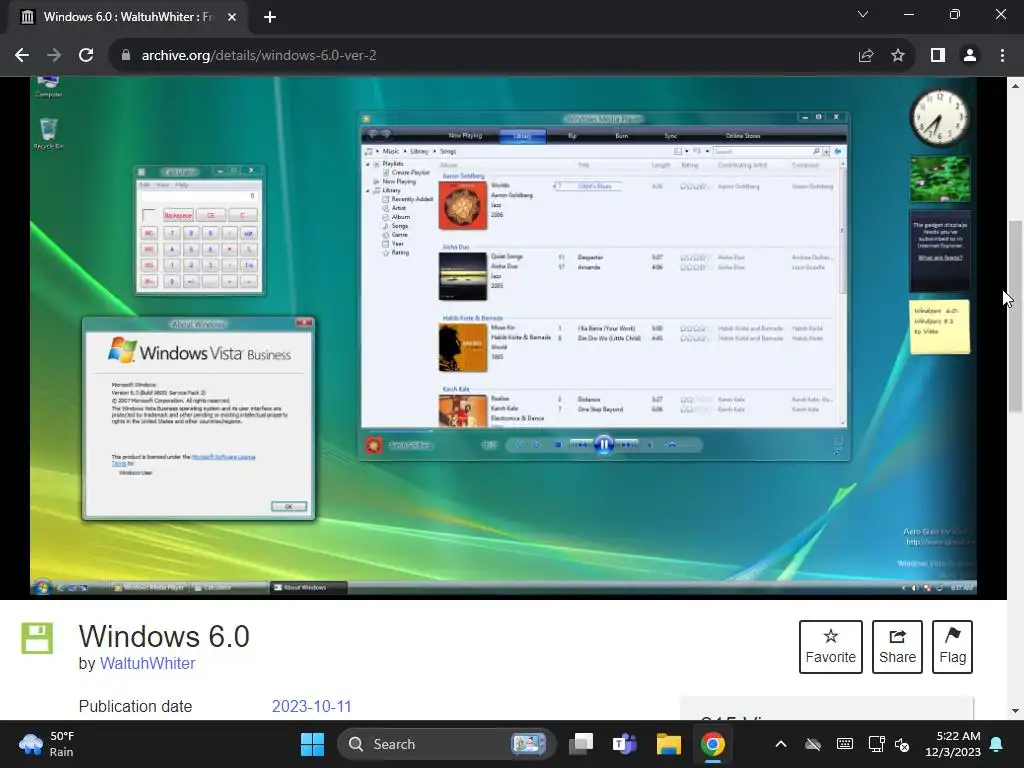Viewport: 1024px width, 768px height.
Task: Select Sync tab in Media Player
Action: click(x=671, y=136)
